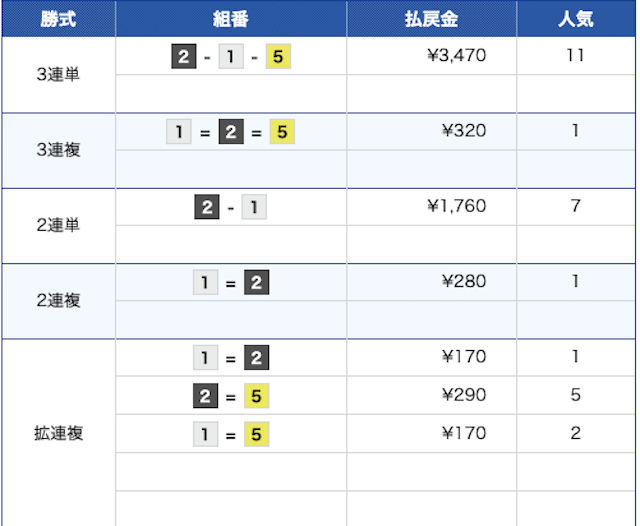Select the 2連単 row label
This screenshot has height=526, width=640.
click(58, 226)
